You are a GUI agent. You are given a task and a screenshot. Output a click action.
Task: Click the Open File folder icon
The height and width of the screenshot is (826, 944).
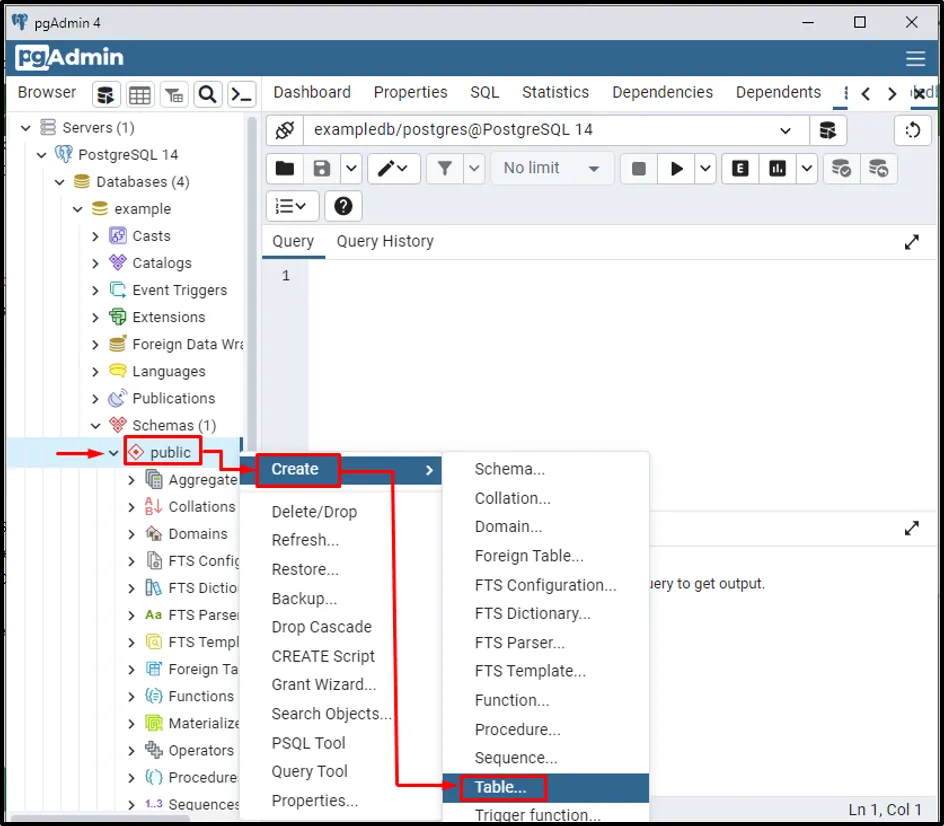coord(285,168)
